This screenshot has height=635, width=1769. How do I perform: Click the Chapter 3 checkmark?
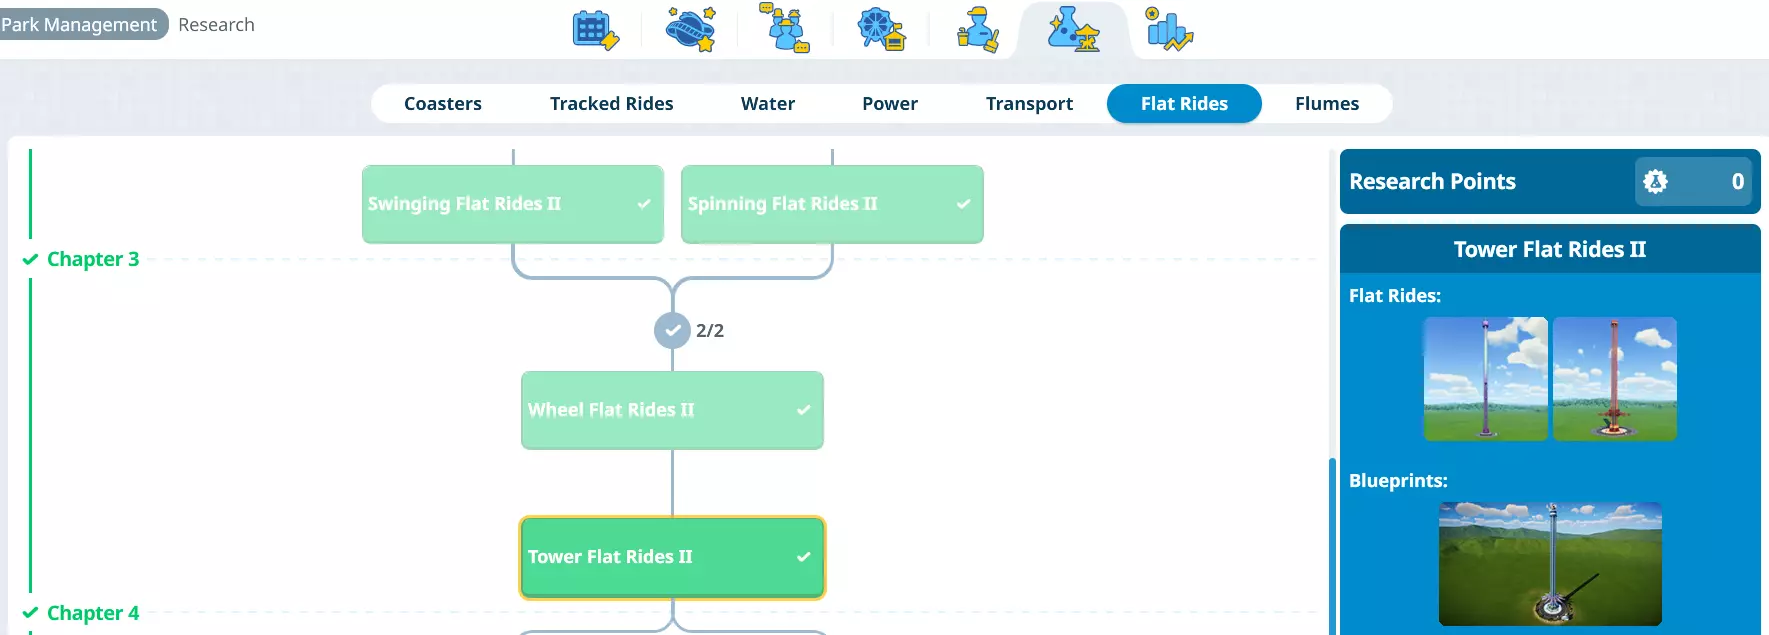30,260
